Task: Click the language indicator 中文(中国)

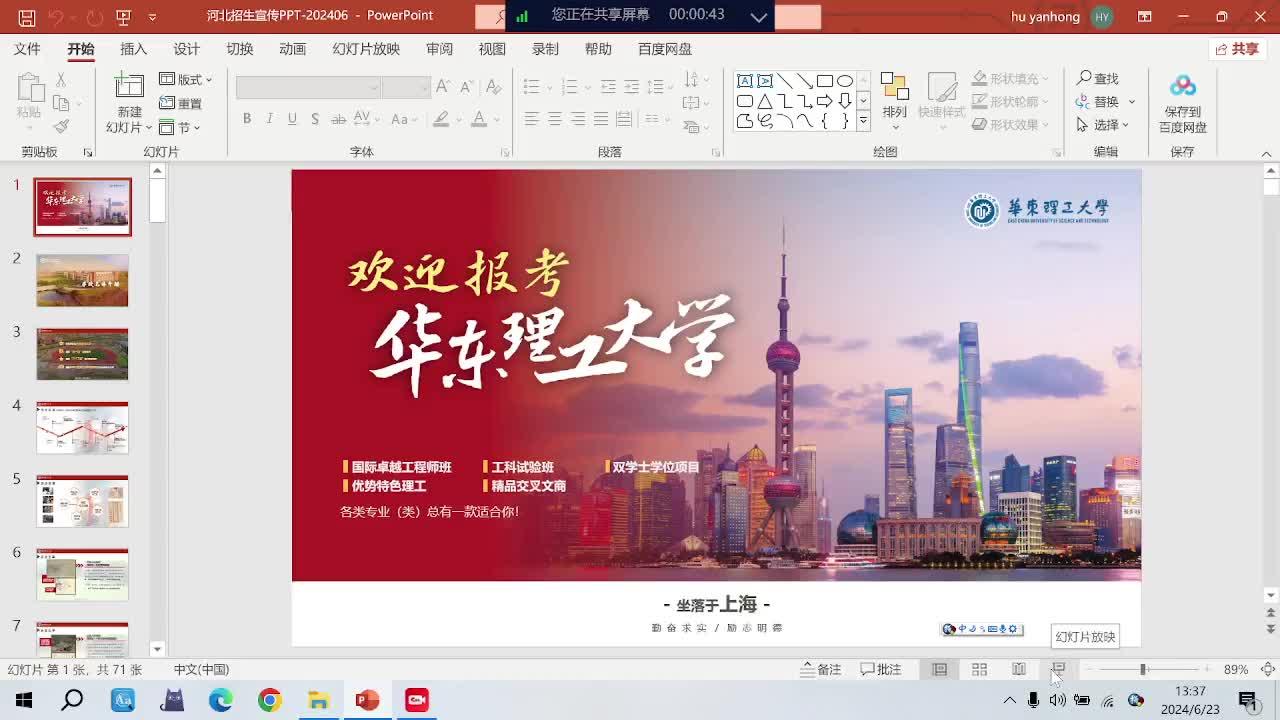Action: pos(201,669)
